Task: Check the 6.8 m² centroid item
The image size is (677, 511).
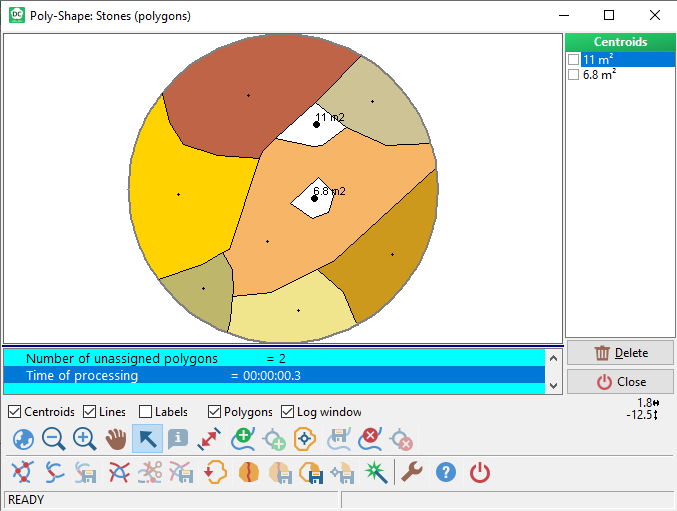Action: point(573,75)
